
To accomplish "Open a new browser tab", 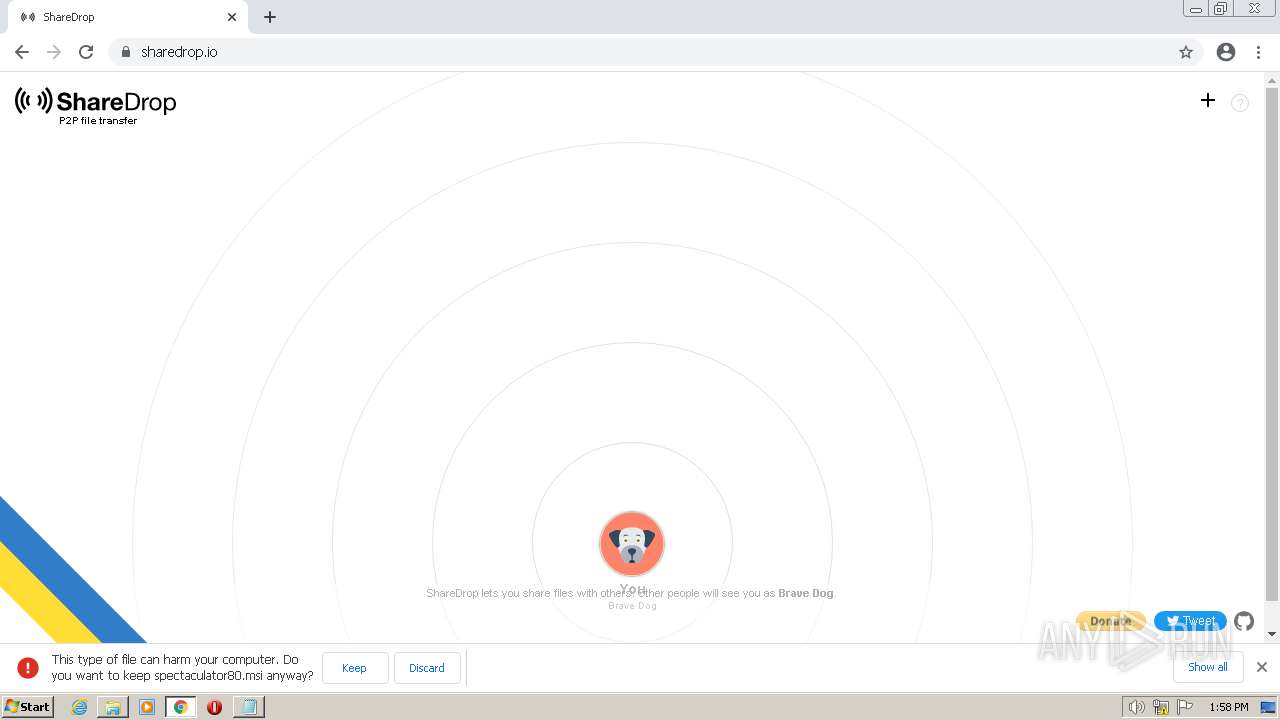I will pos(270,17).
